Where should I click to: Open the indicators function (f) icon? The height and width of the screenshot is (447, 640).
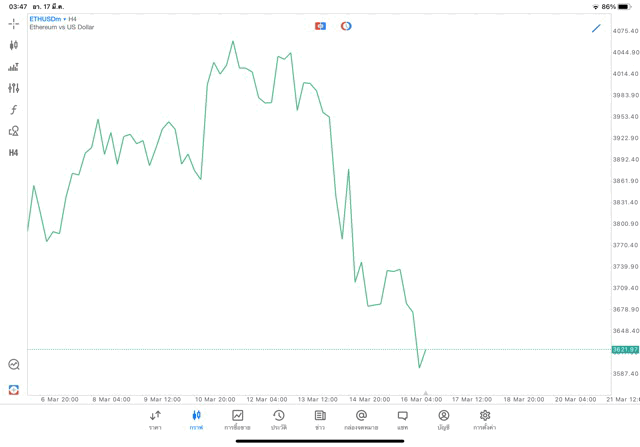point(13,110)
